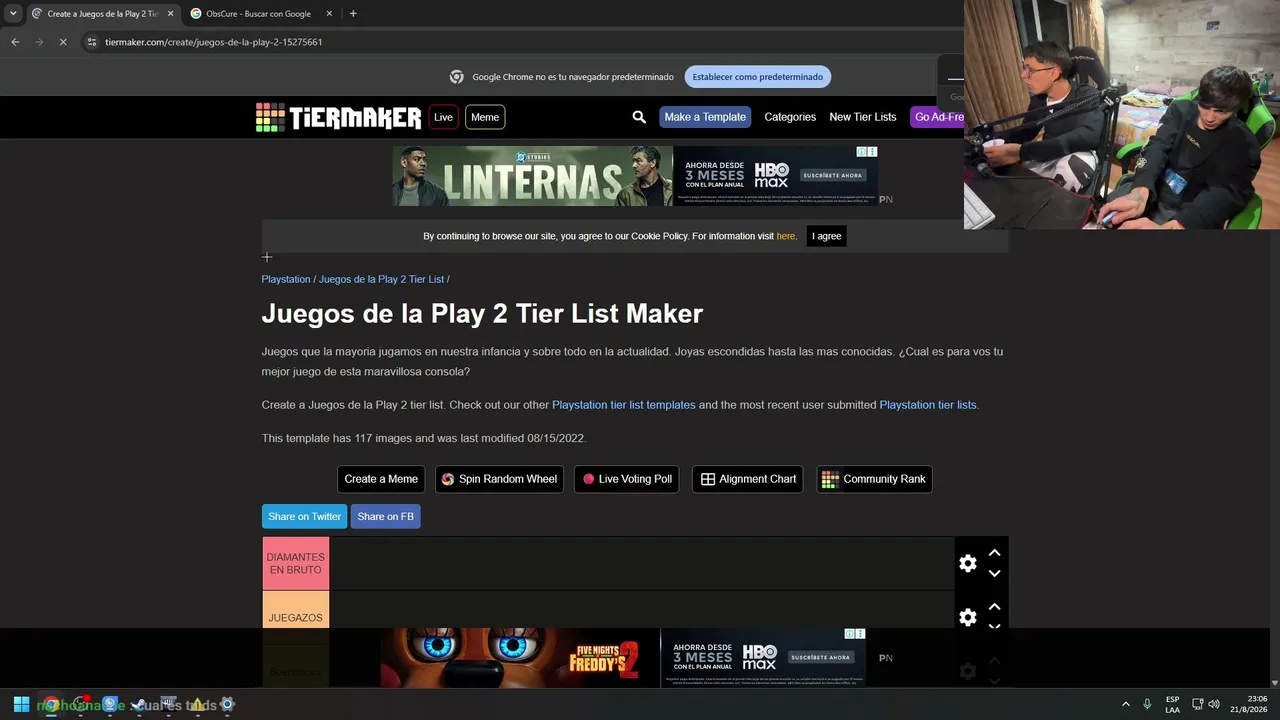1280x720 pixels.
Task: Open settings gear for DIAMANTES EN BRUTO row
Action: pyautogui.click(x=968, y=564)
